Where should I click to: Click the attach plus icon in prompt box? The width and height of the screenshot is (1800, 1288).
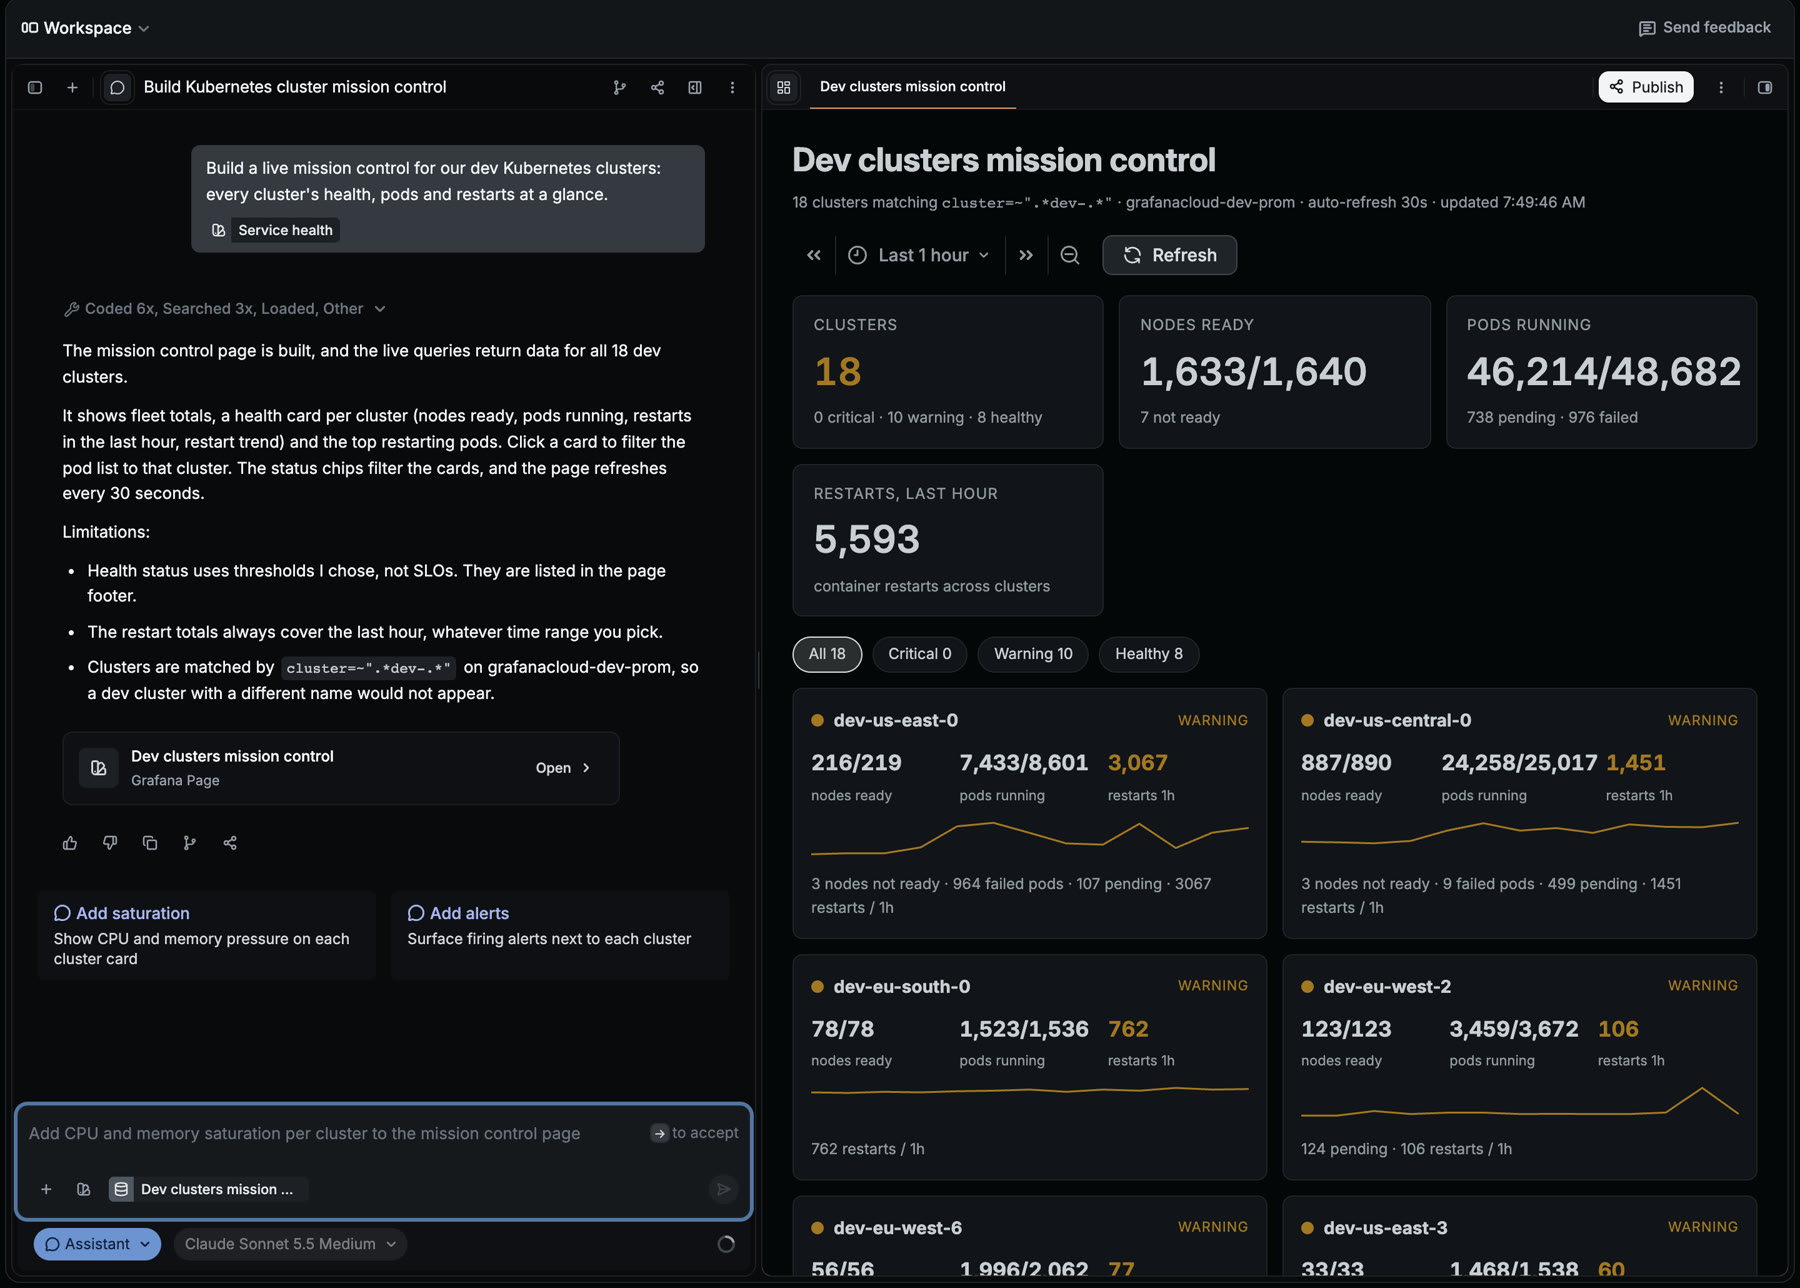coord(46,1189)
